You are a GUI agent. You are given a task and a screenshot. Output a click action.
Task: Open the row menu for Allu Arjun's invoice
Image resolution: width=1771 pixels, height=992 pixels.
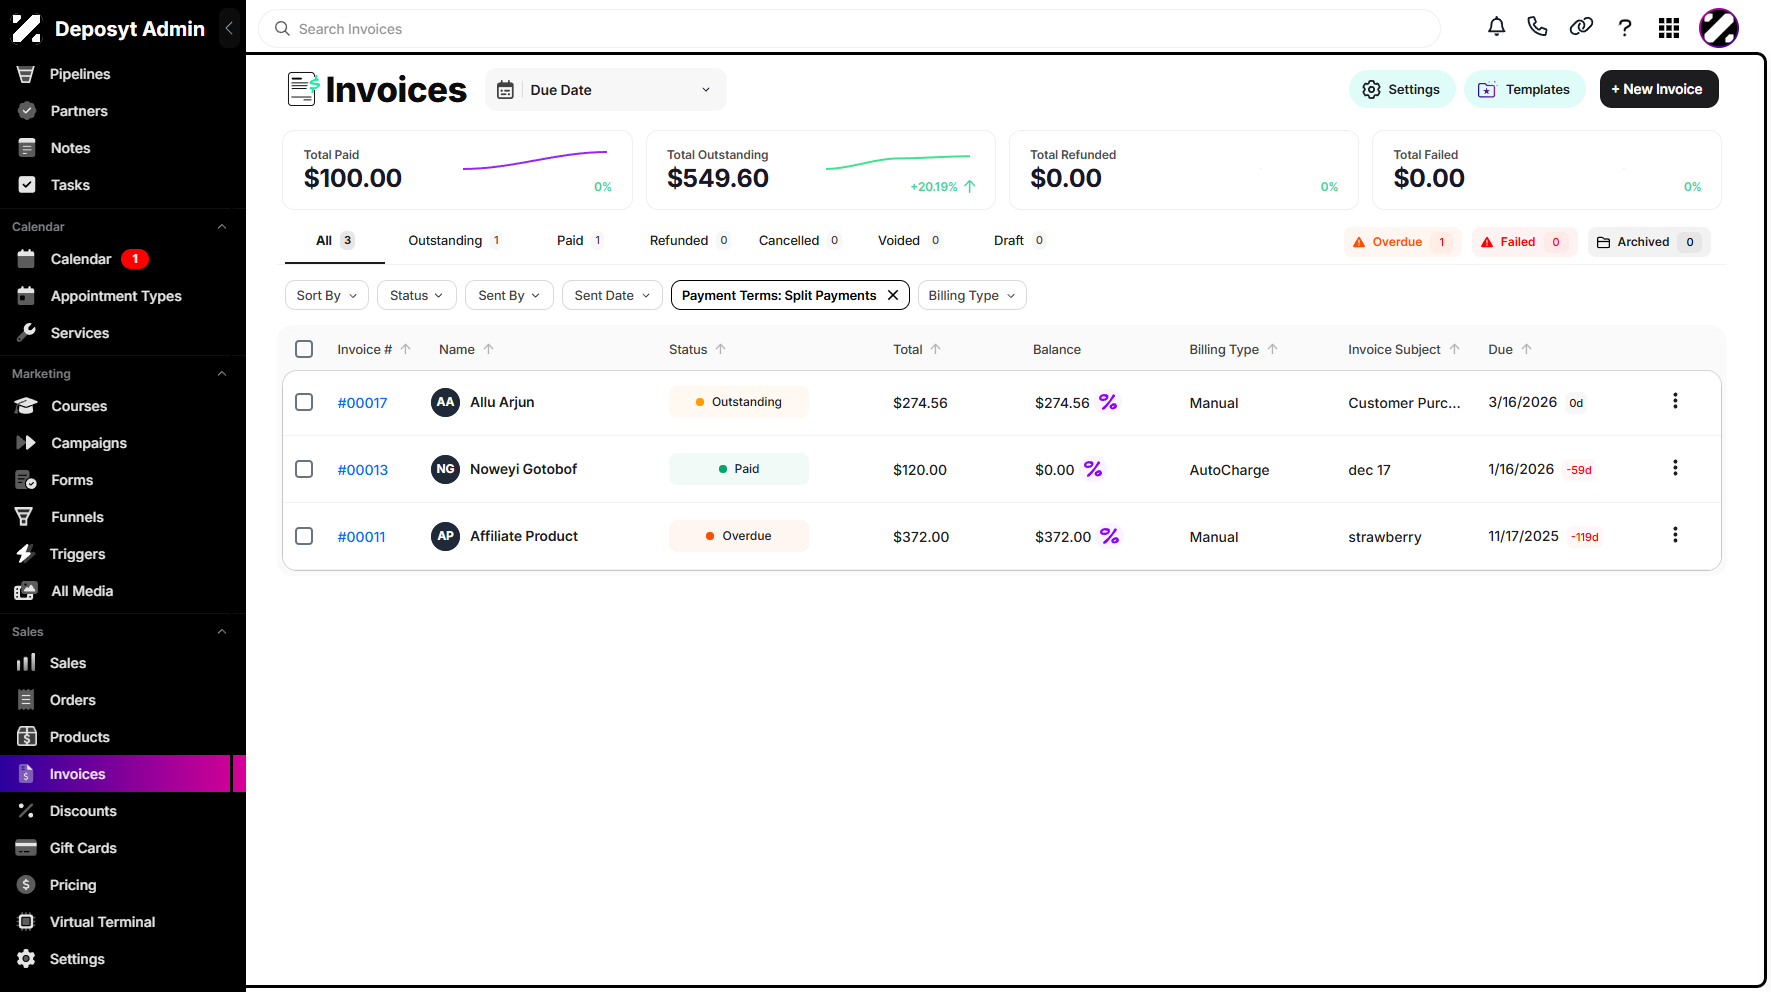coord(1675,401)
